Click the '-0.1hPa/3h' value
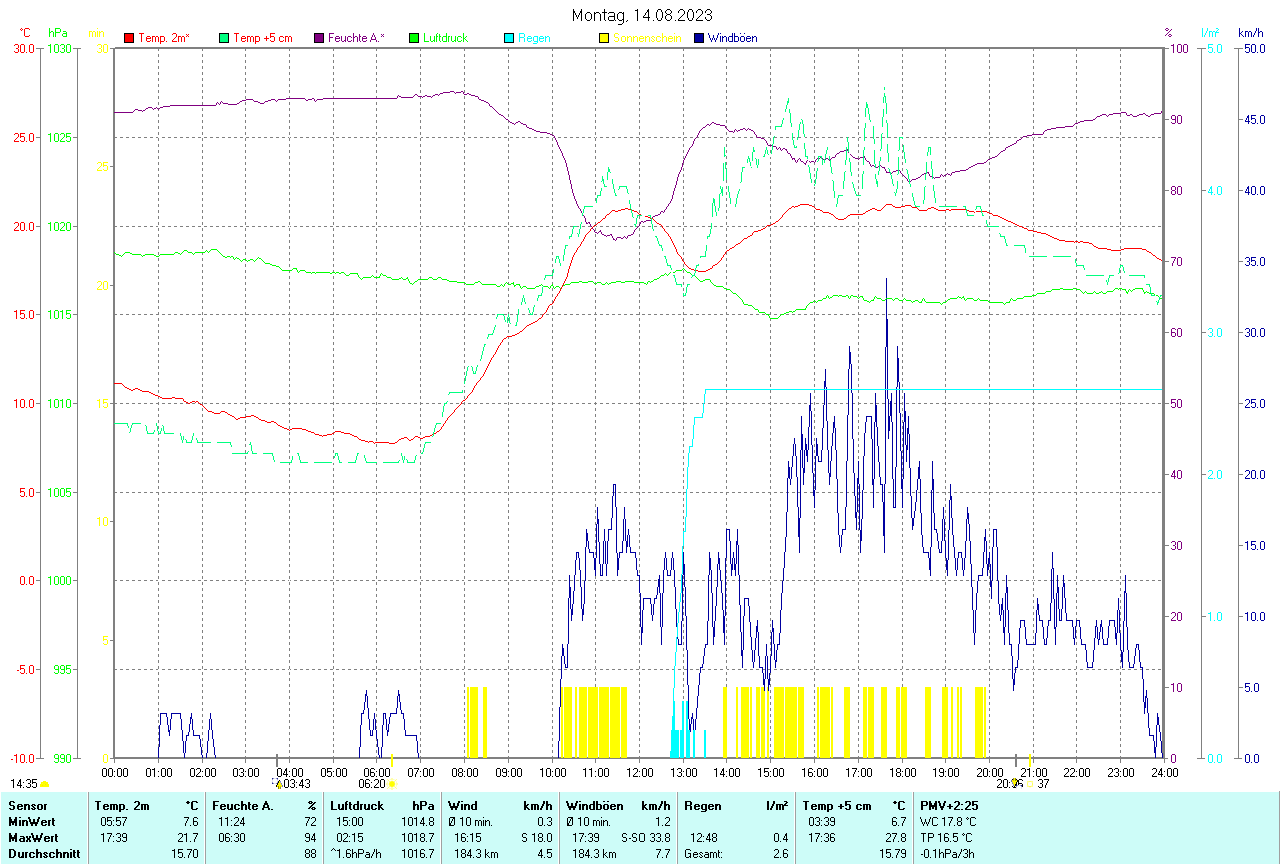 pyautogui.click(x=949, y=854)
